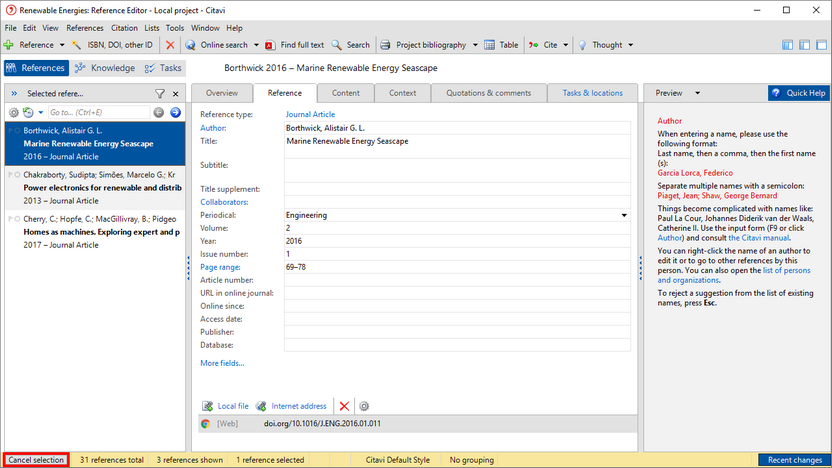
Task: Toggle flag on Borthwick reference
Action: click(x=11, y=131)
